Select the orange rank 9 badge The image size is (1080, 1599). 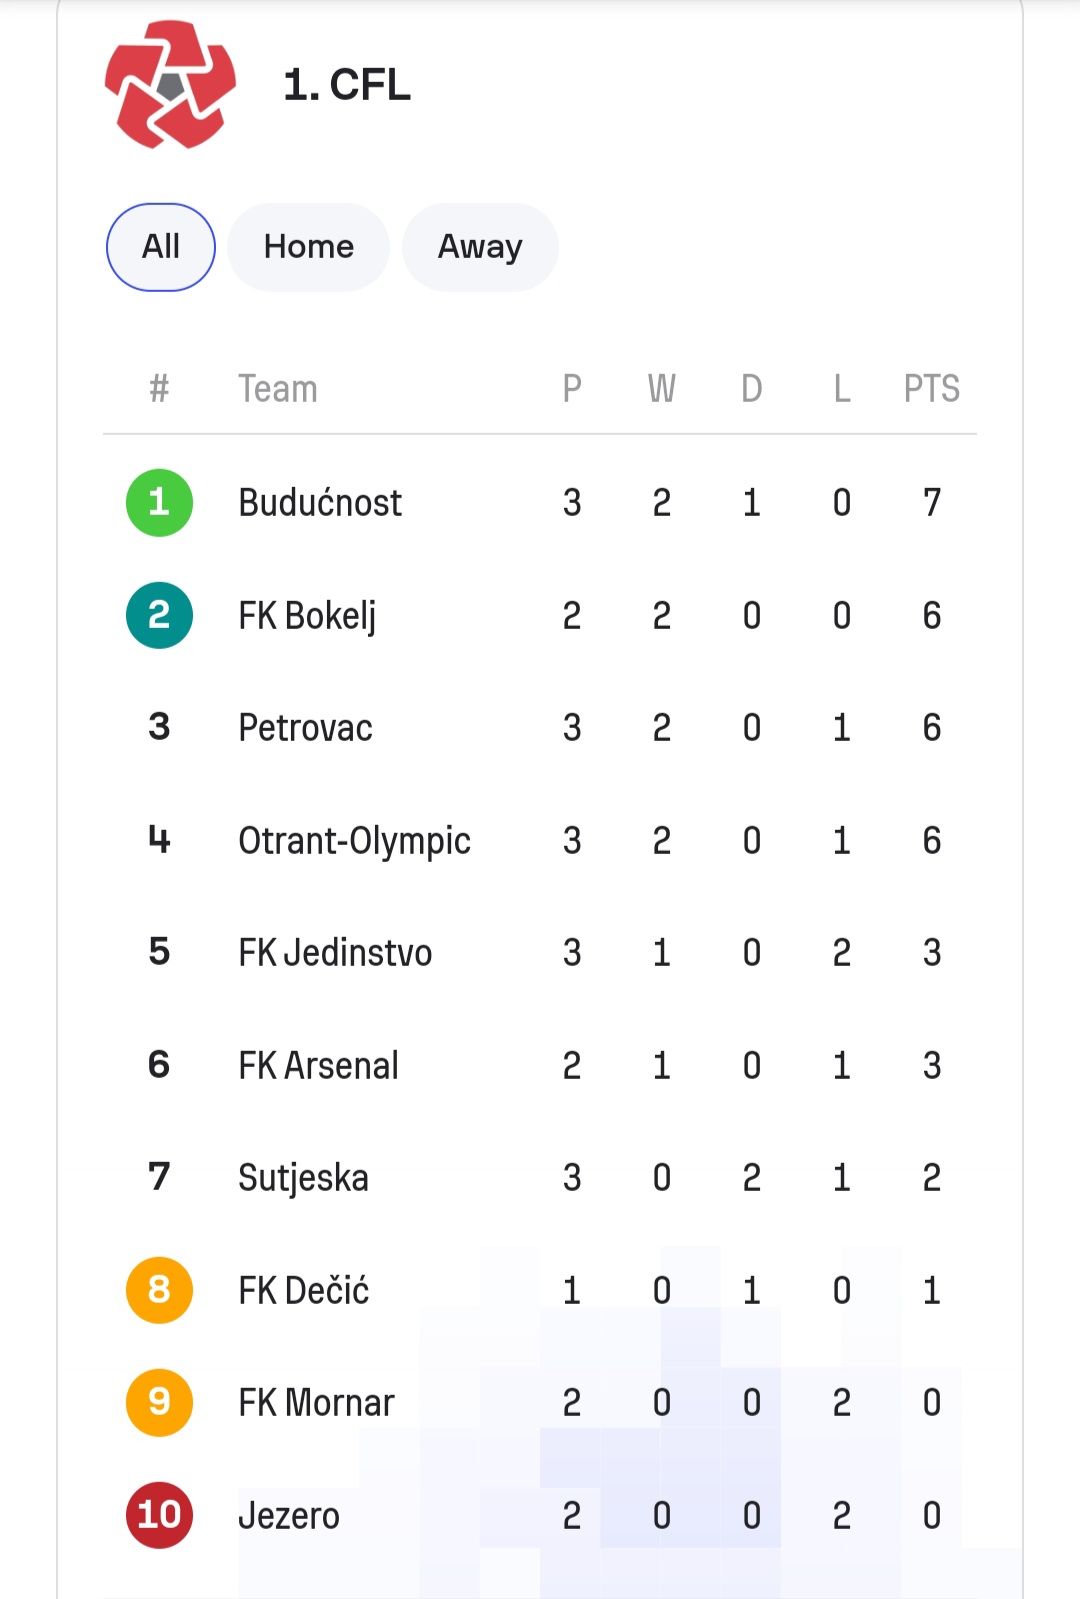click(159, 1402)
